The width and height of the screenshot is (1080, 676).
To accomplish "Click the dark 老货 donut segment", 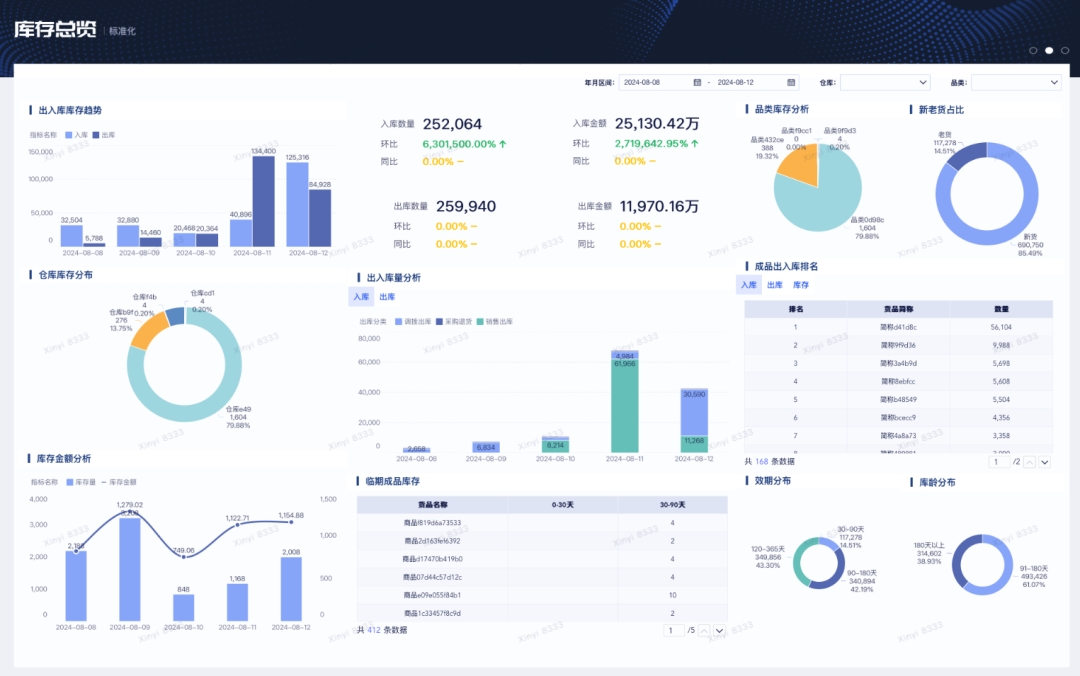I will coord(966,156).
